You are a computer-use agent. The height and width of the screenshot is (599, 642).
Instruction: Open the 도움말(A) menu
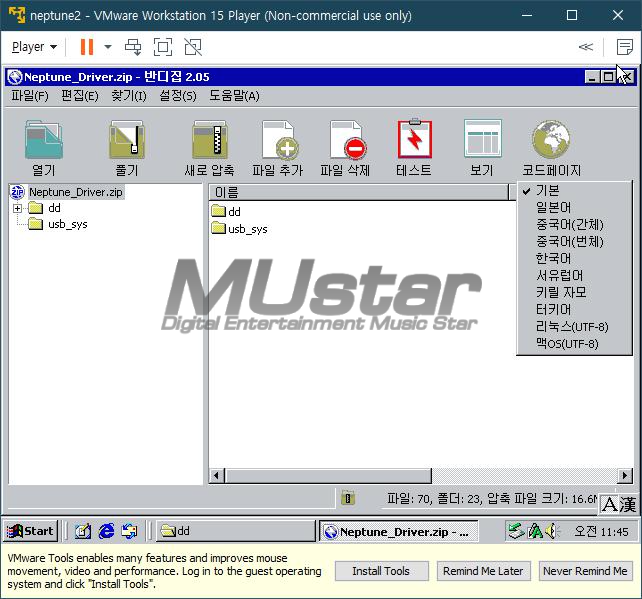[235, 96]
